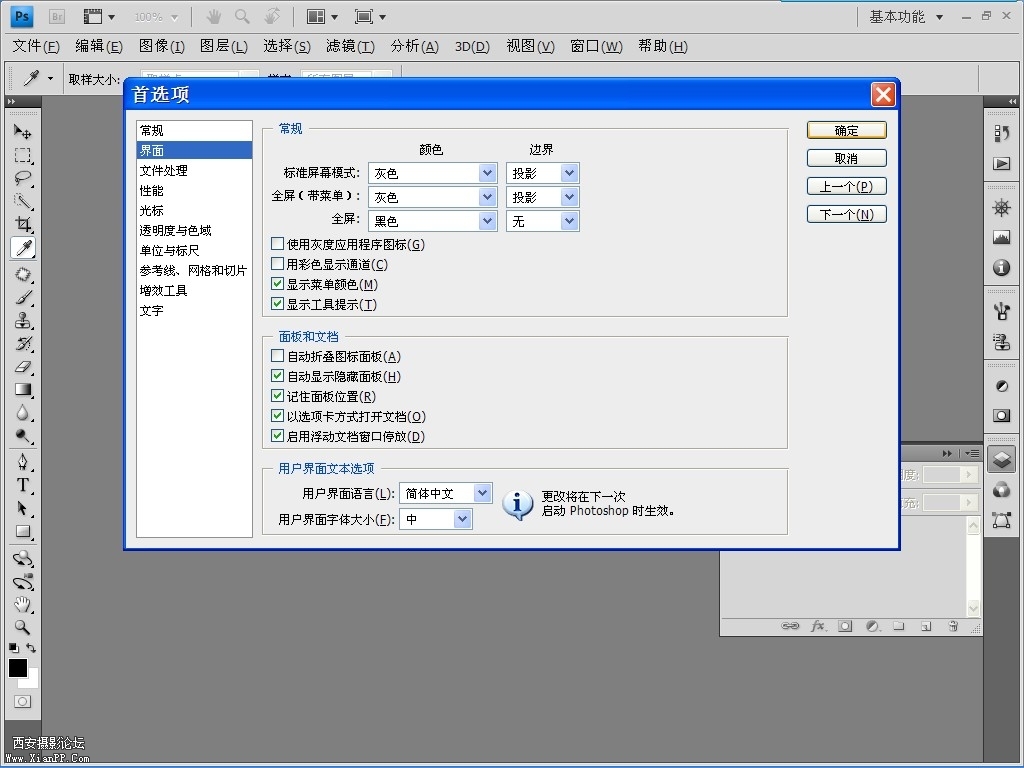Select the Move tool
1024x768 pixels.
(22, 132)
